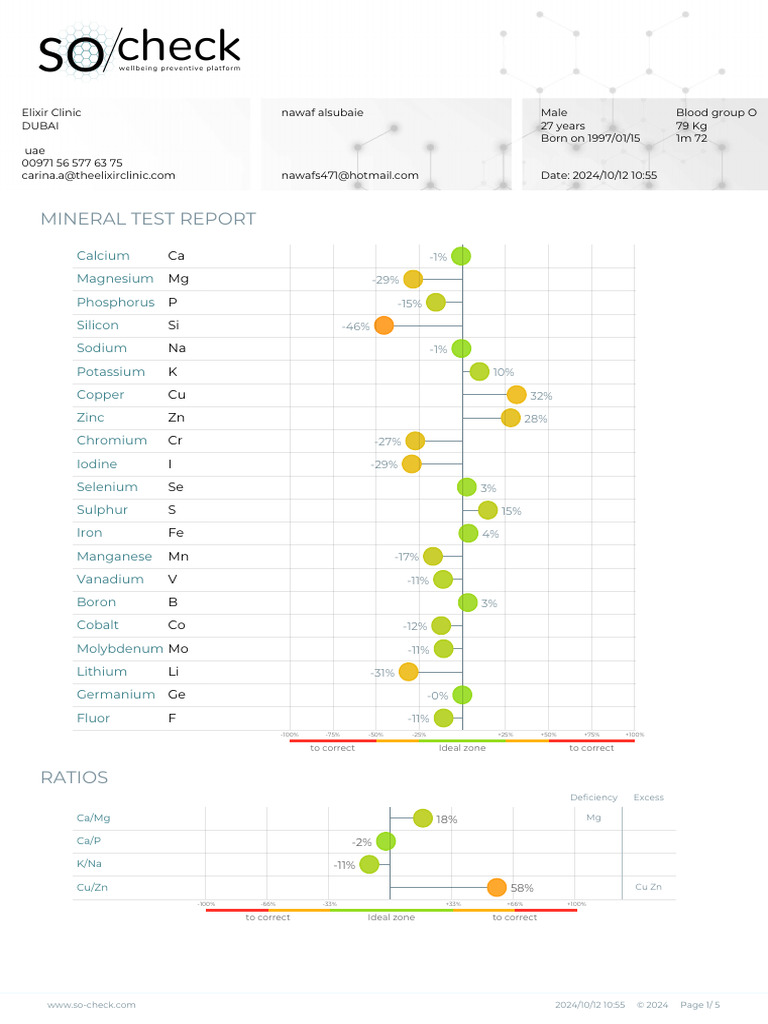Viewport: 768px width, 1024px height.
Task: Click the Copper 32% chart marker
Action: click(x=516, y=395)
